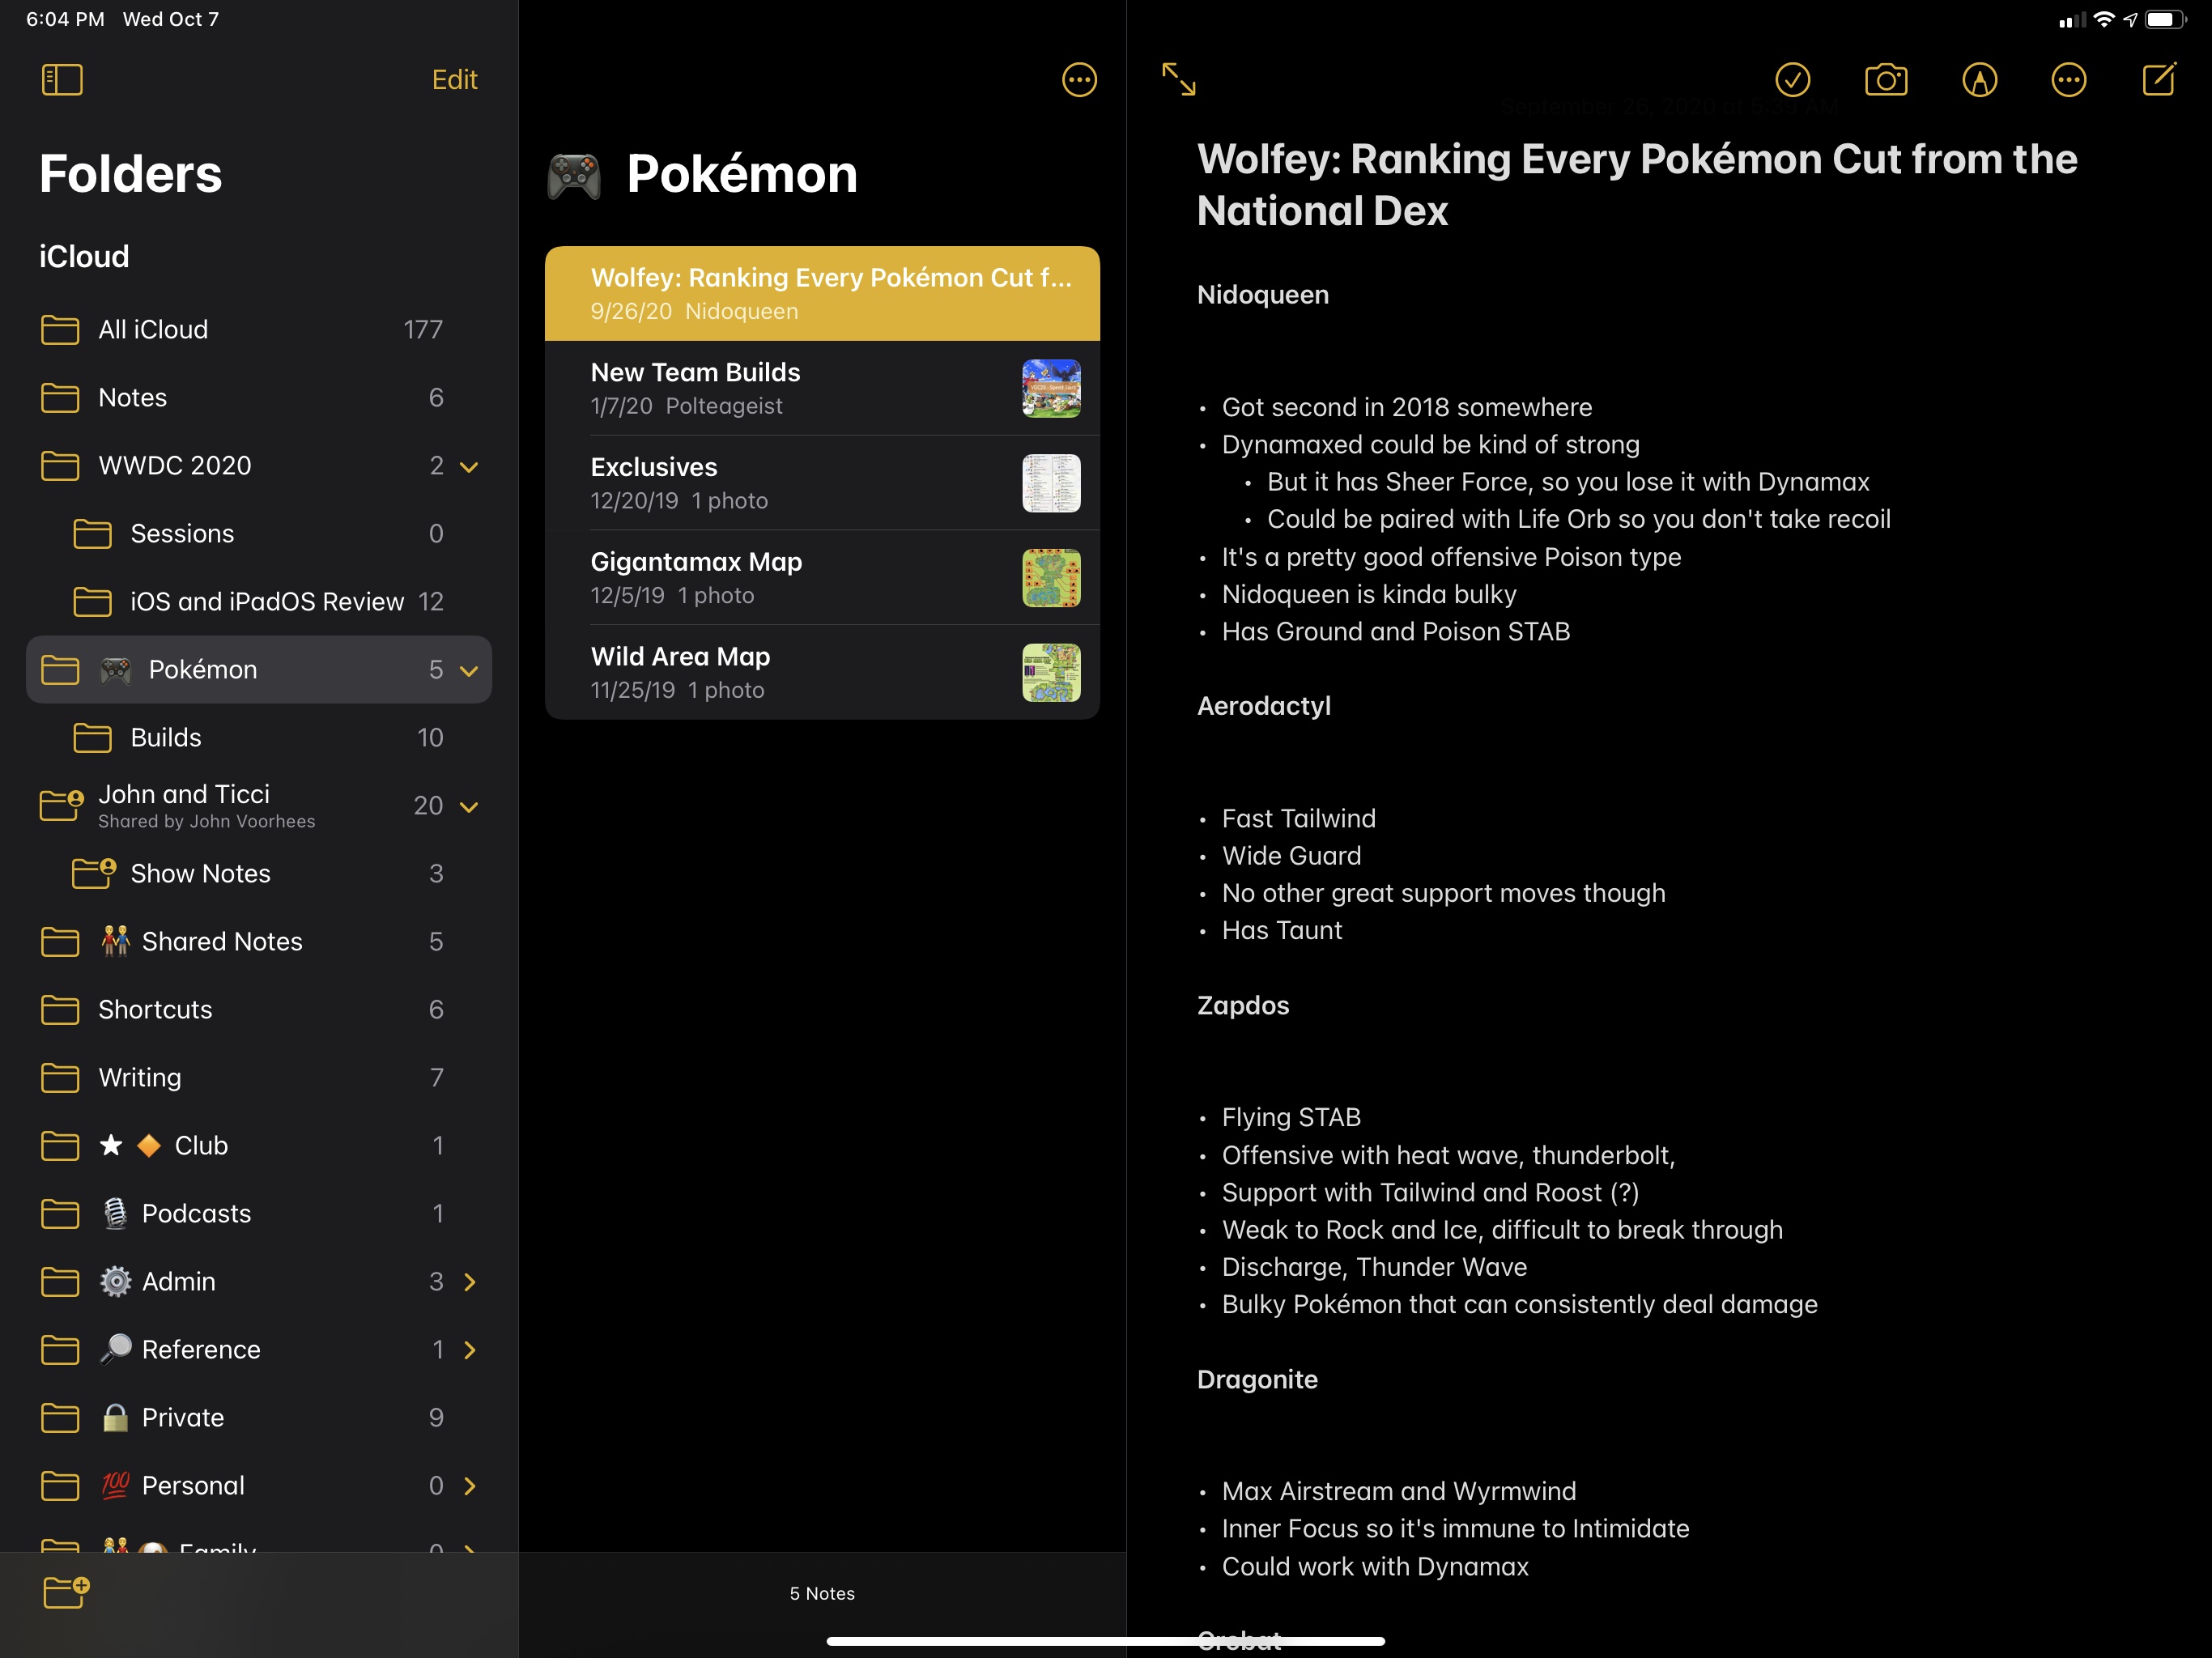
Task: Open the camera attachment menu
Action: [x=1886, y=80]
